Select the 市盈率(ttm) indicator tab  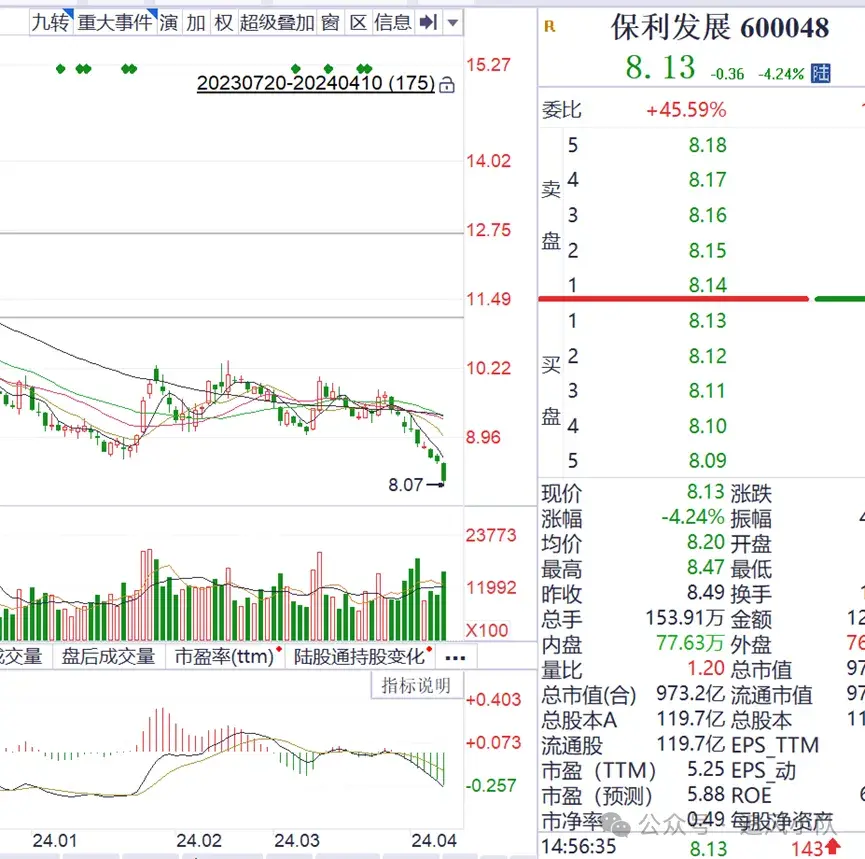click(x=225, y=657)
